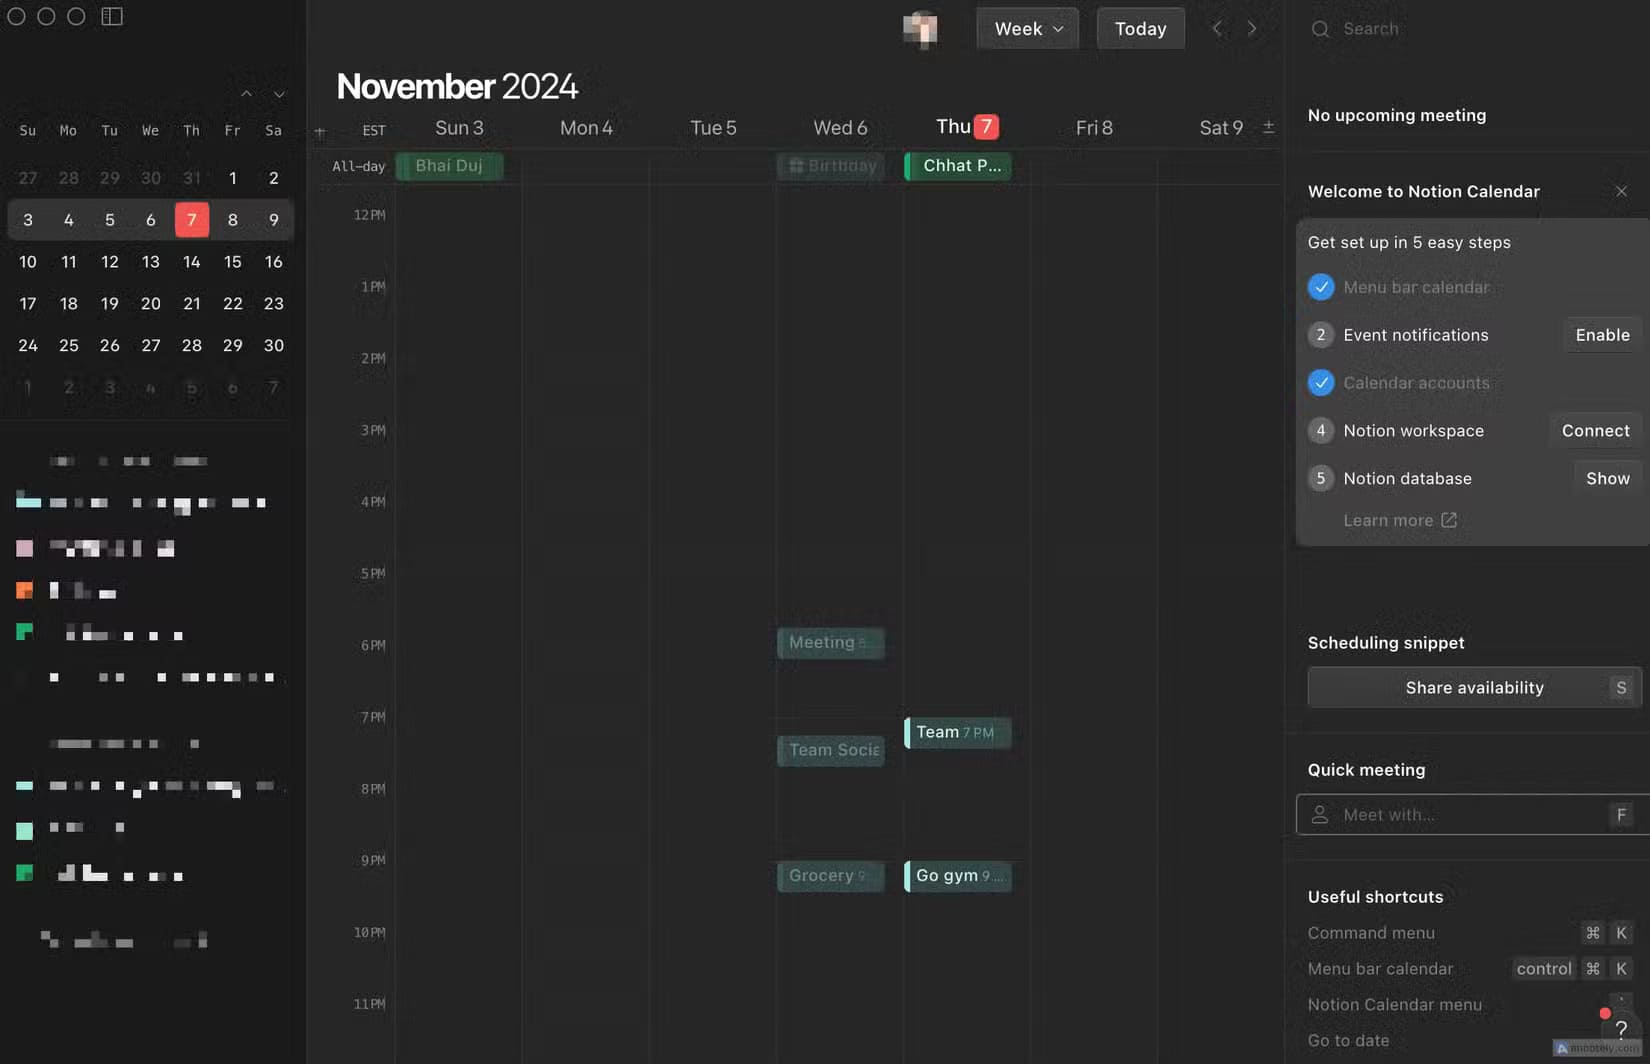Select the Sat 9 column header

pos(1221,128)
